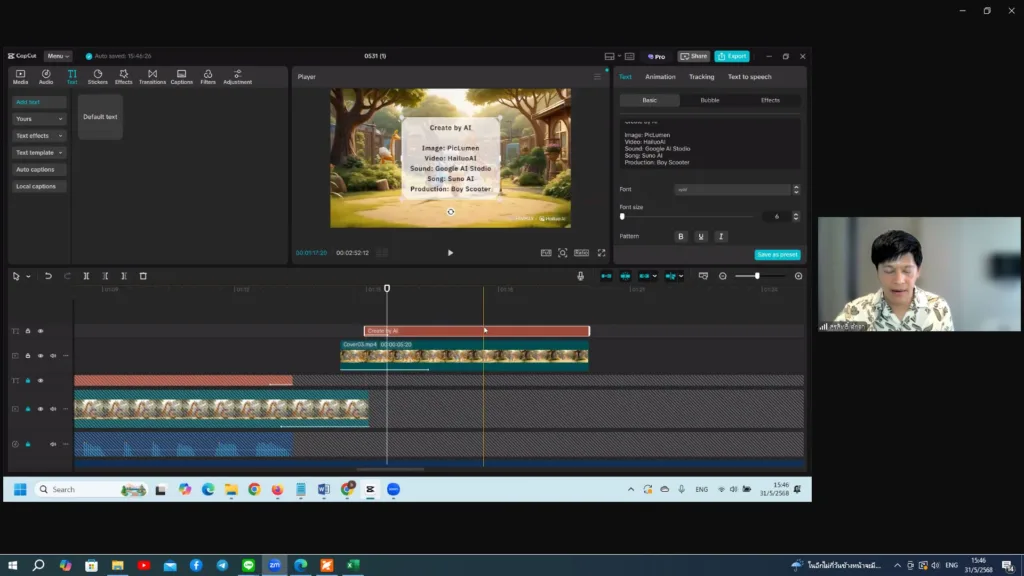Click the microphone record voiceover icon
The image size is (1024, 576).
580,276
